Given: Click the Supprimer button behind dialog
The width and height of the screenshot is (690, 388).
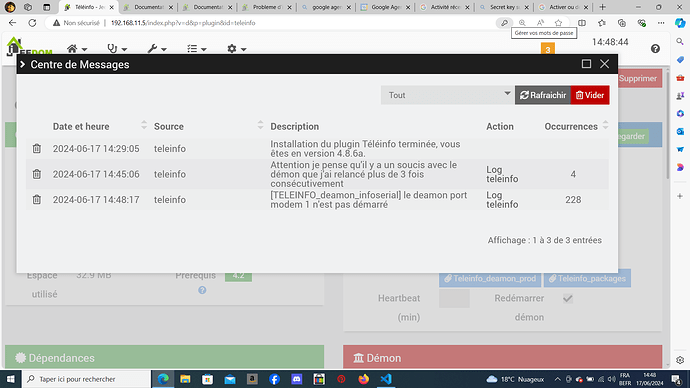Looking at the screenshot, I should click(x=640, y=78).
